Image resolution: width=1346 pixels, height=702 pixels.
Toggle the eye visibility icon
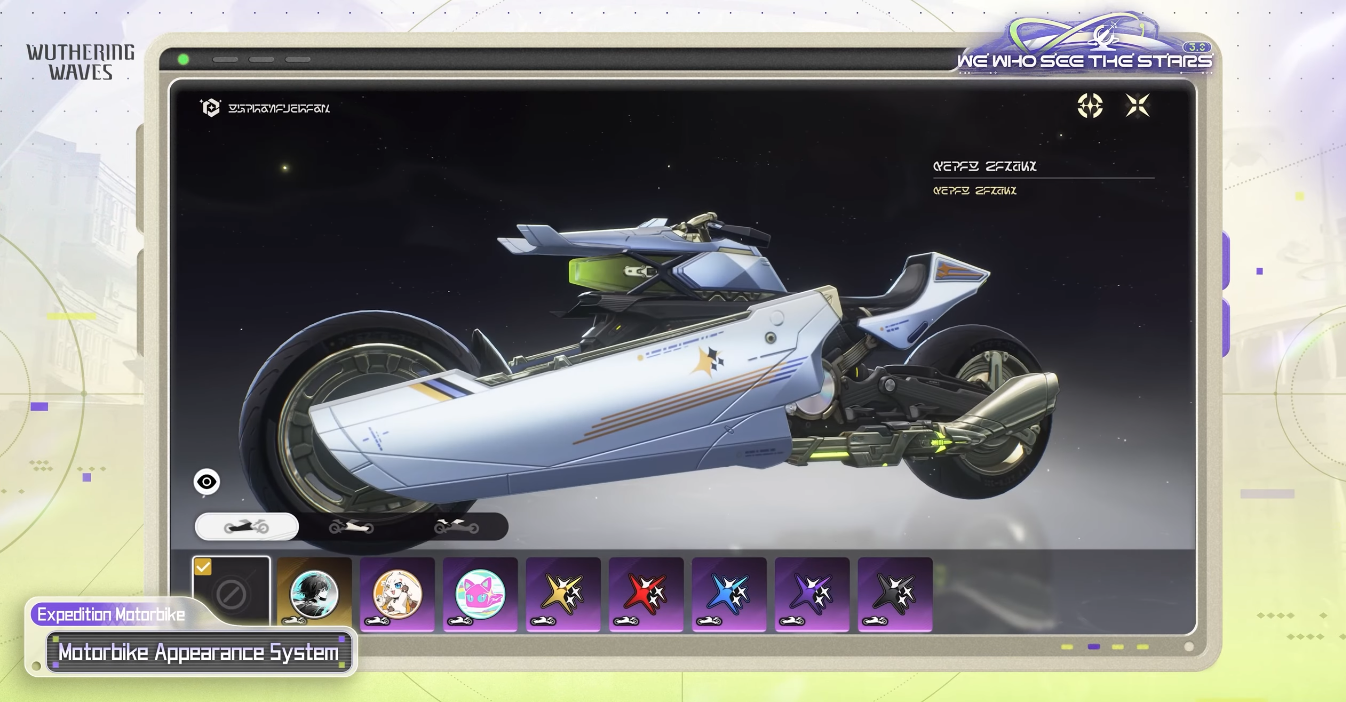point(207,482)
